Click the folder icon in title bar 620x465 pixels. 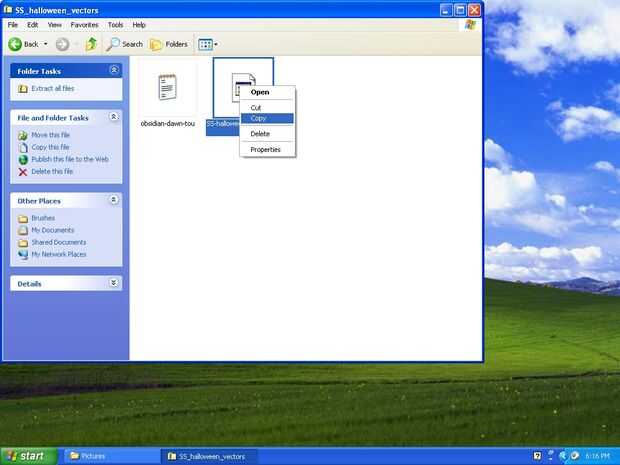pyautogui.click(x=8, y=9)
